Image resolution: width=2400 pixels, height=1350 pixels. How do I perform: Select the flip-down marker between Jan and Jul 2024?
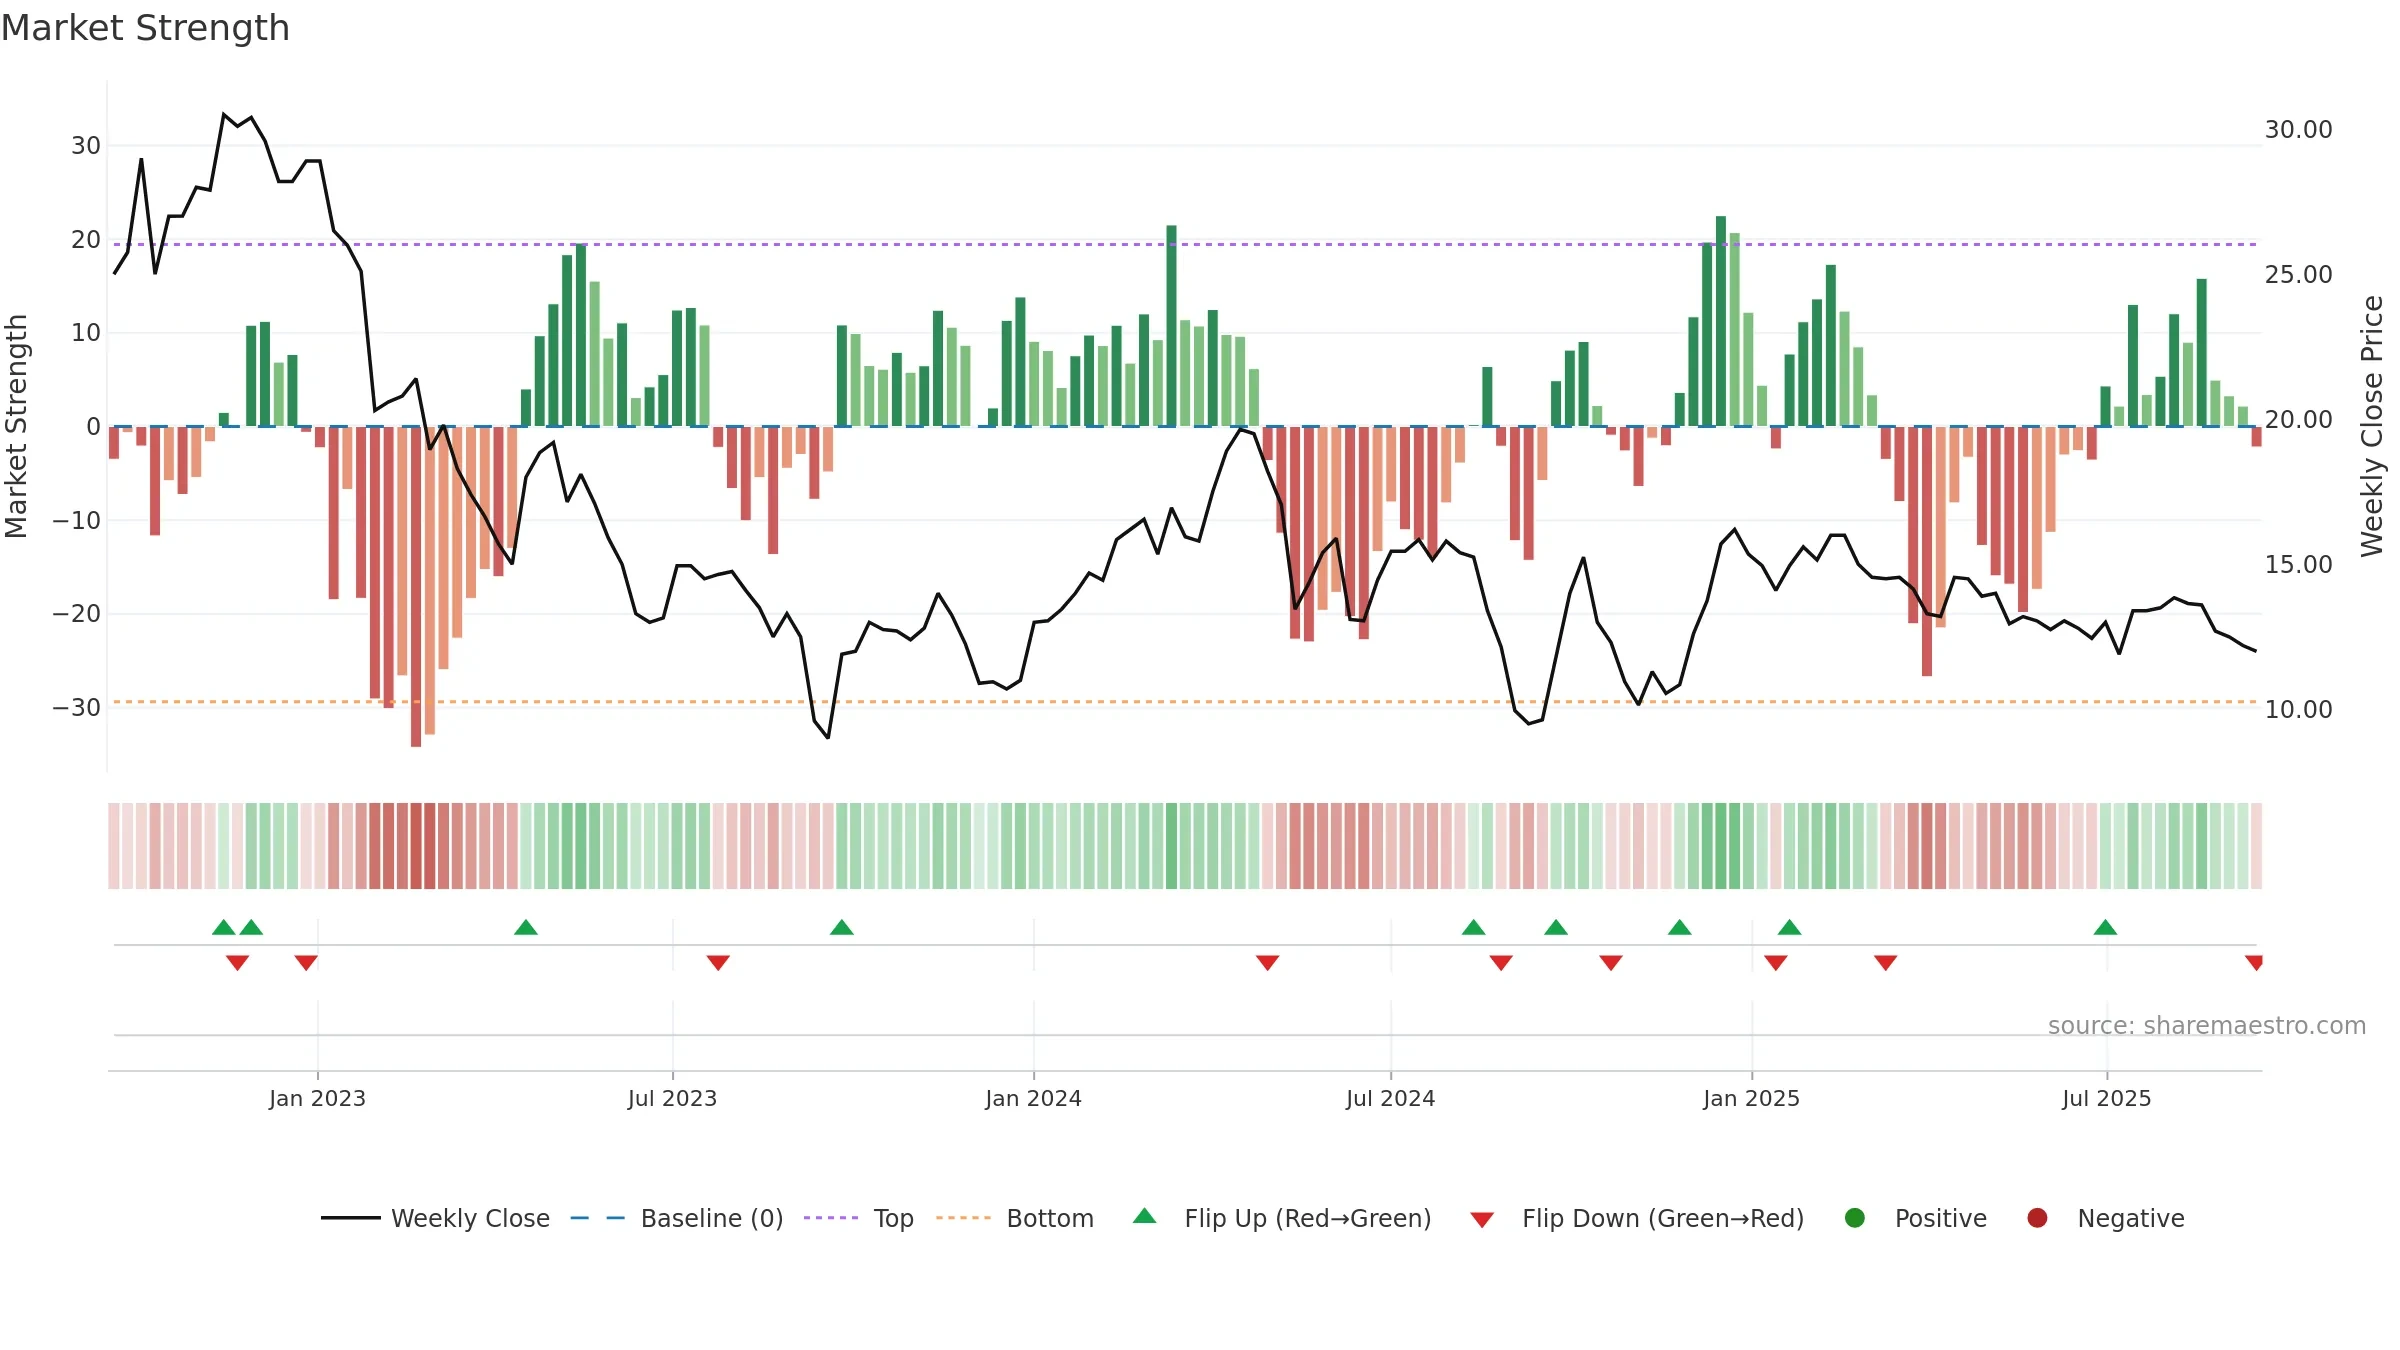[x=1267, y=963]
